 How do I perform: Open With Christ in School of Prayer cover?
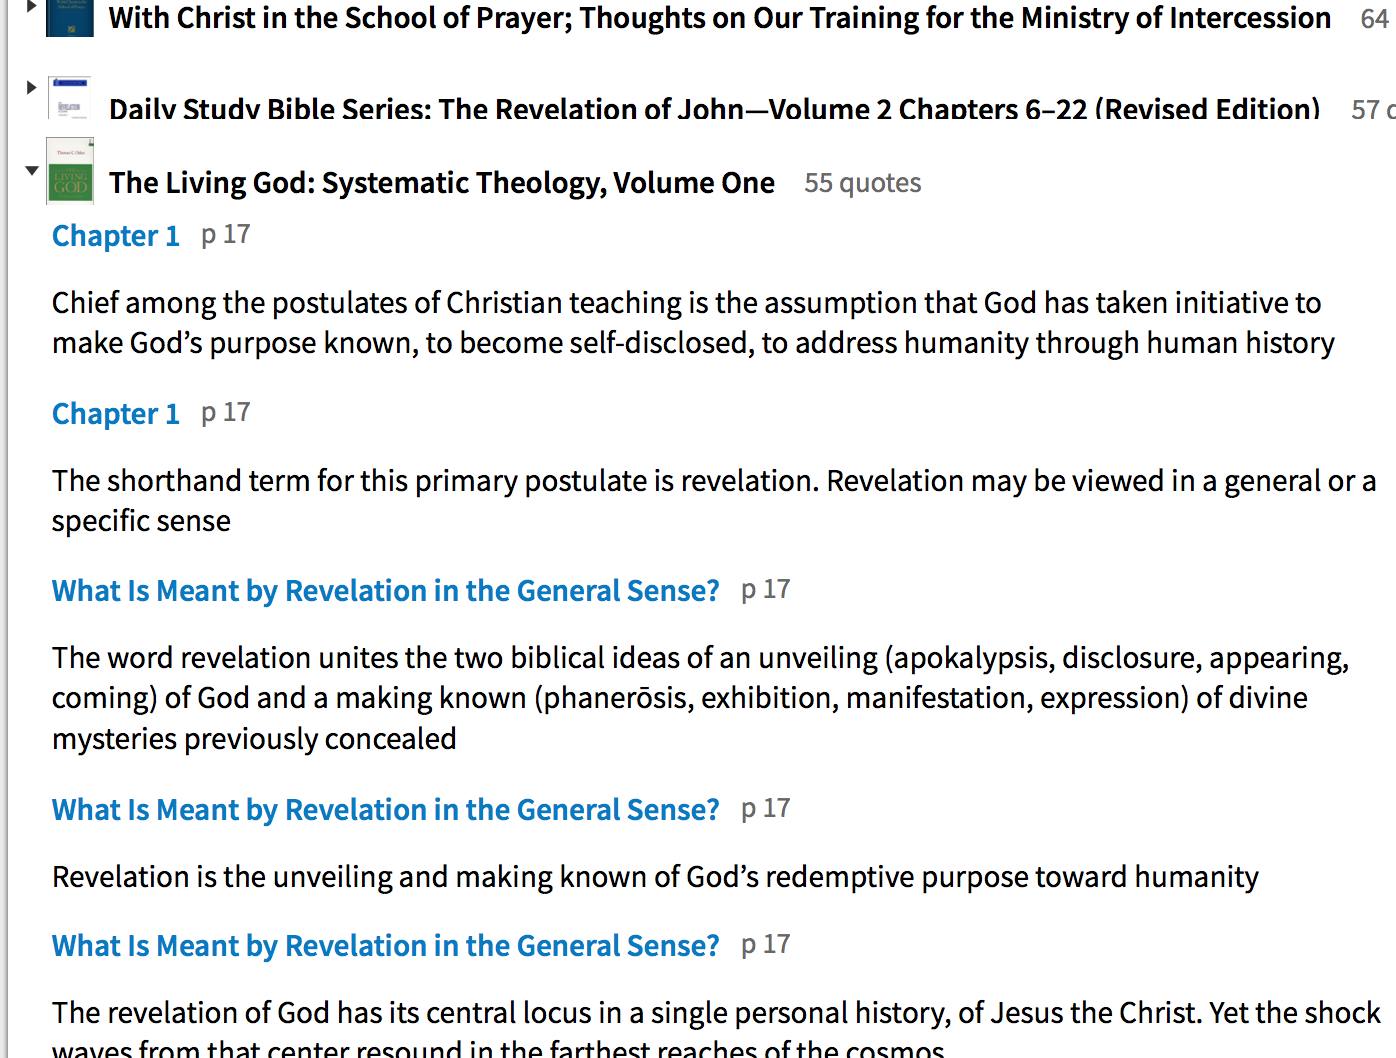pyautogui.click(x=70, y=18)
